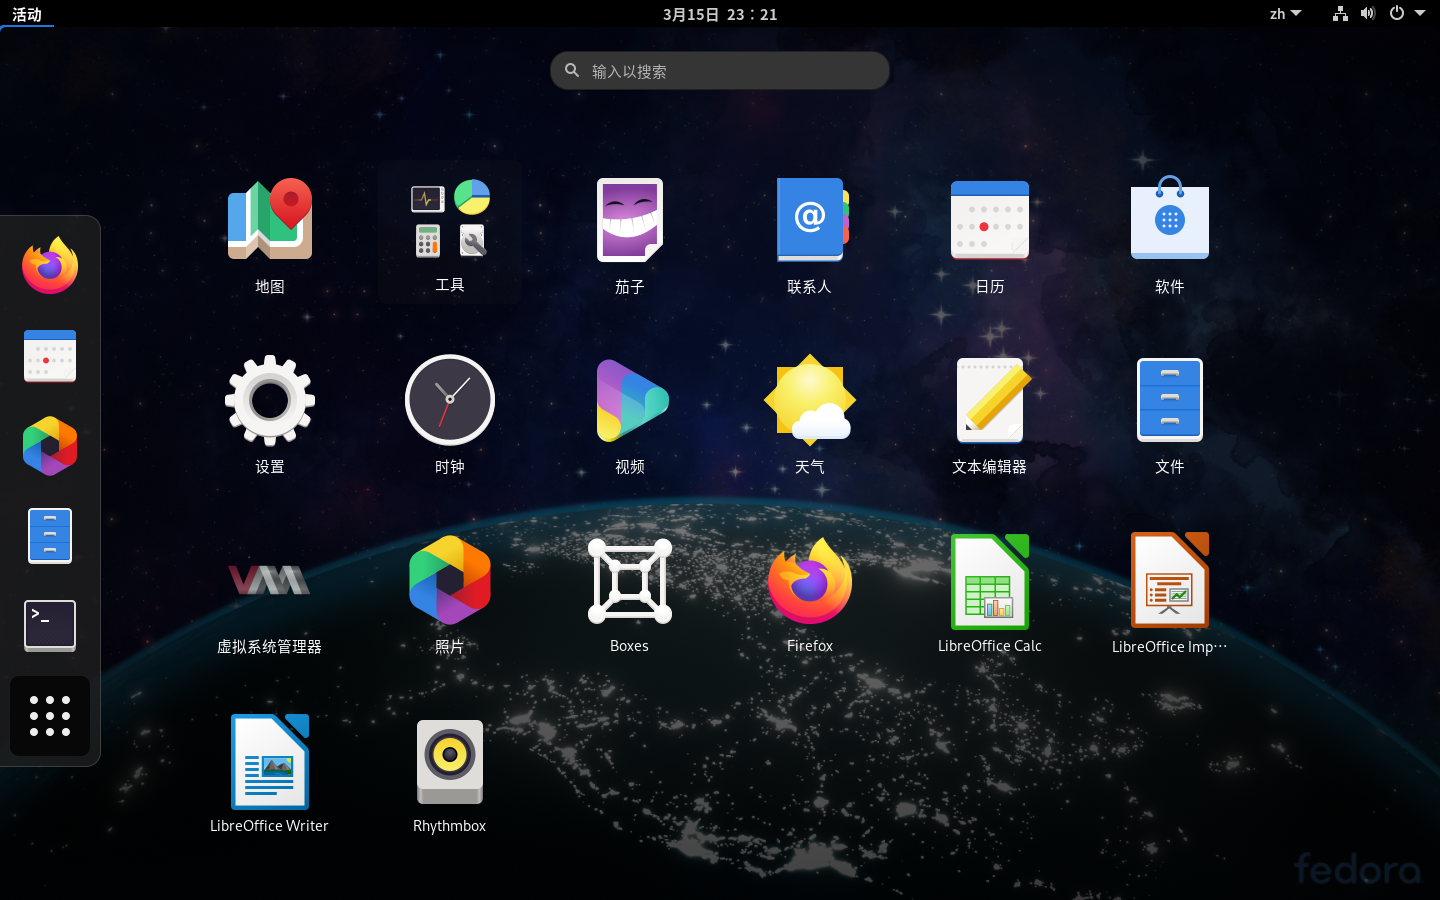Open 日历 calendar in the app grid

(x=990, y=220)
